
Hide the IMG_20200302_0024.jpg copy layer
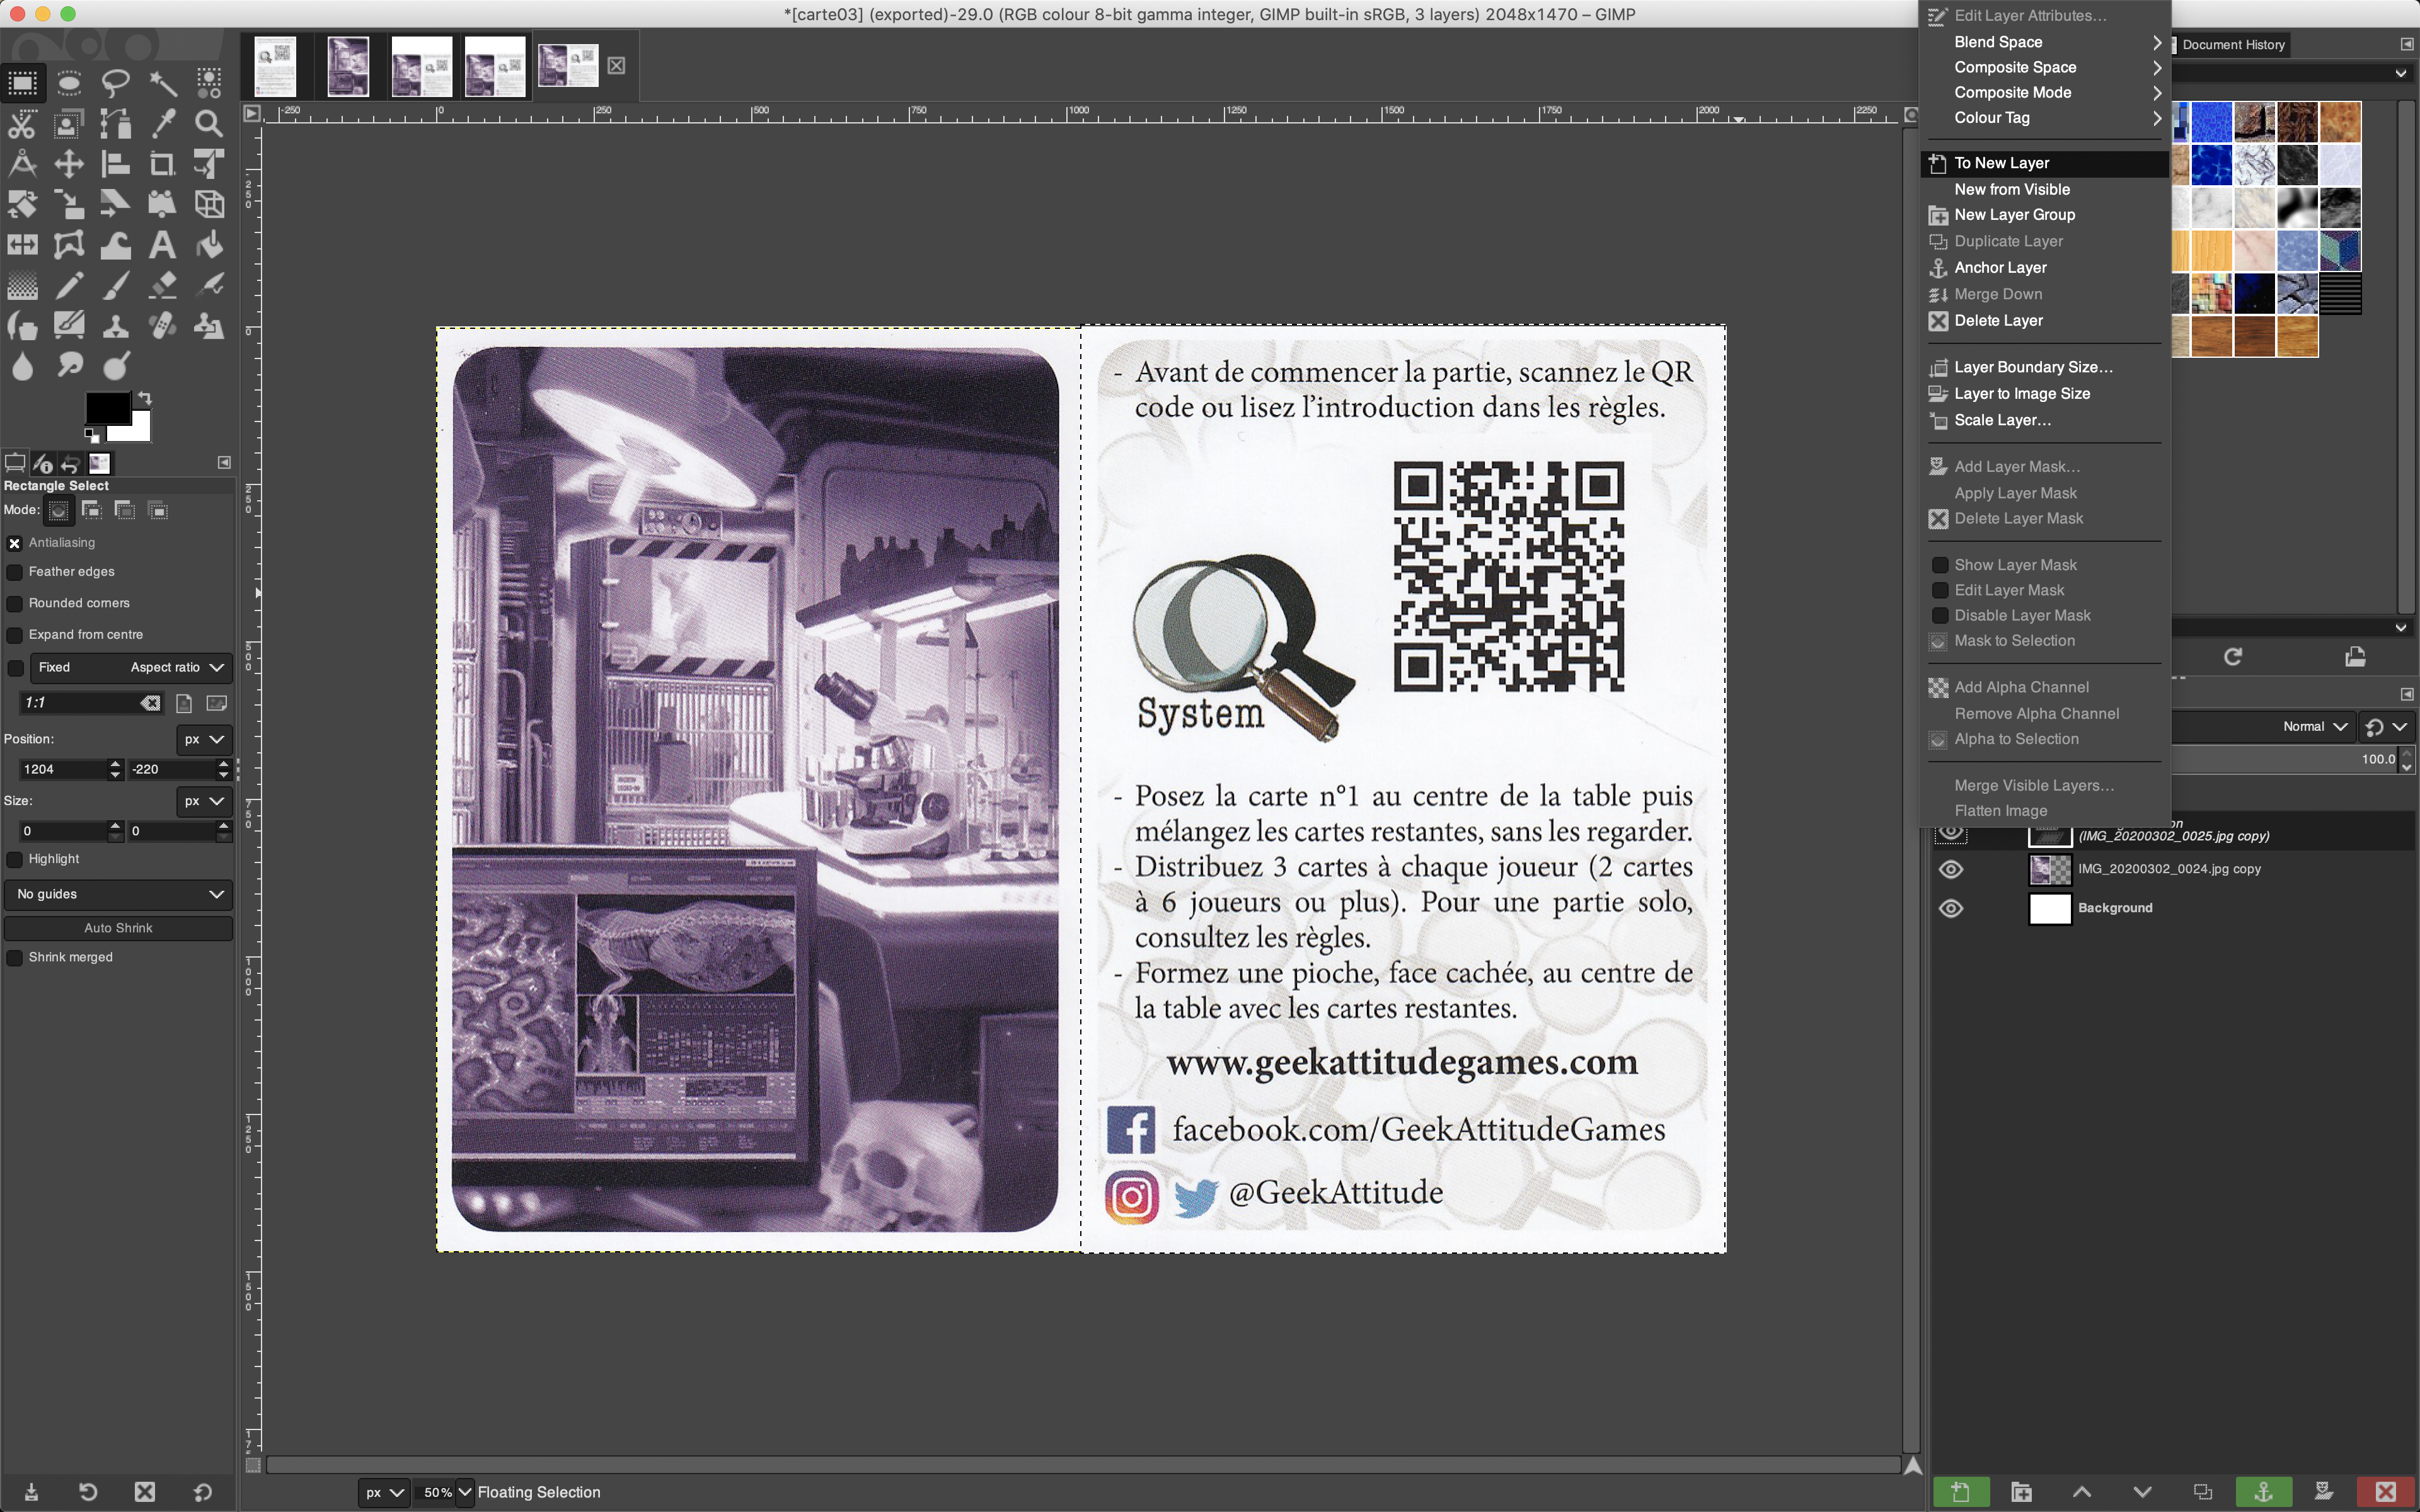pyautogui.click(x=1951, y=869)
